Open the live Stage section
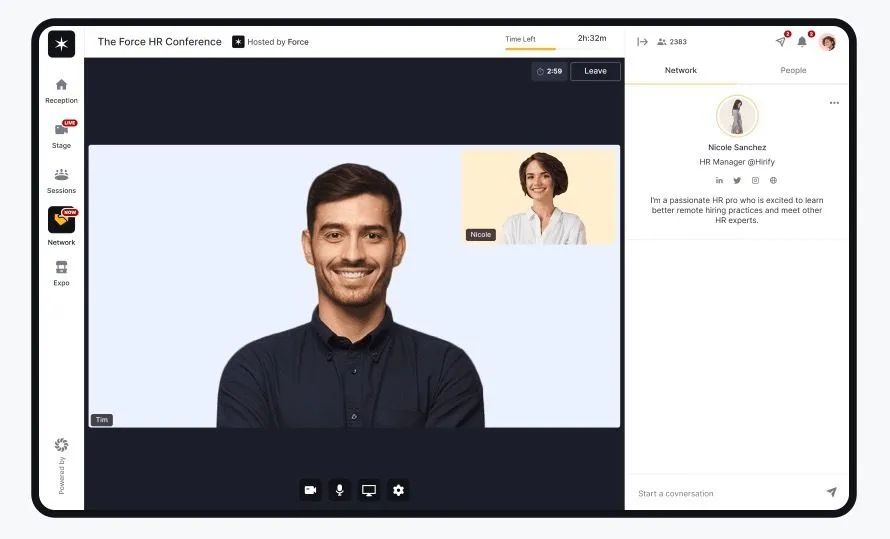890x539 pixels. [61, 135]
